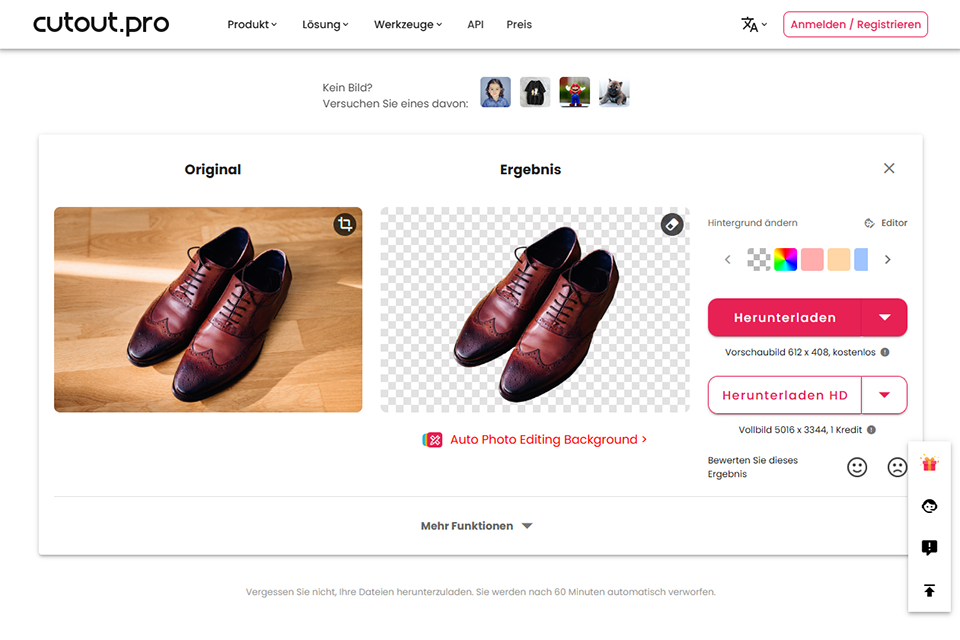Select the pink background color swatch
This screenshot has width=960, height=640.
[x=812, y=260]
